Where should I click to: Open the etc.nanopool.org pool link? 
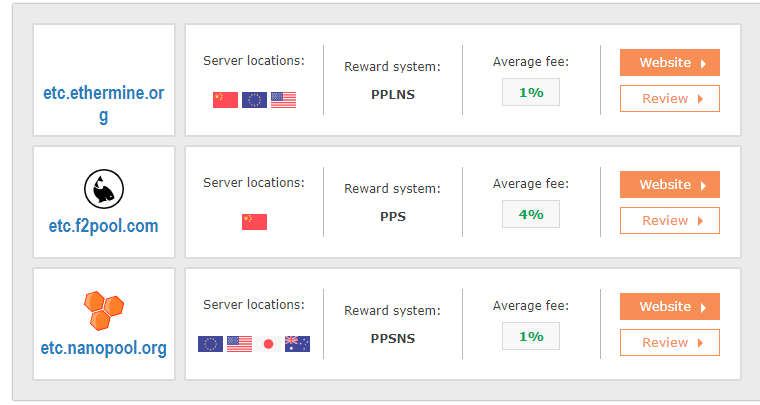tap(104, 348)
